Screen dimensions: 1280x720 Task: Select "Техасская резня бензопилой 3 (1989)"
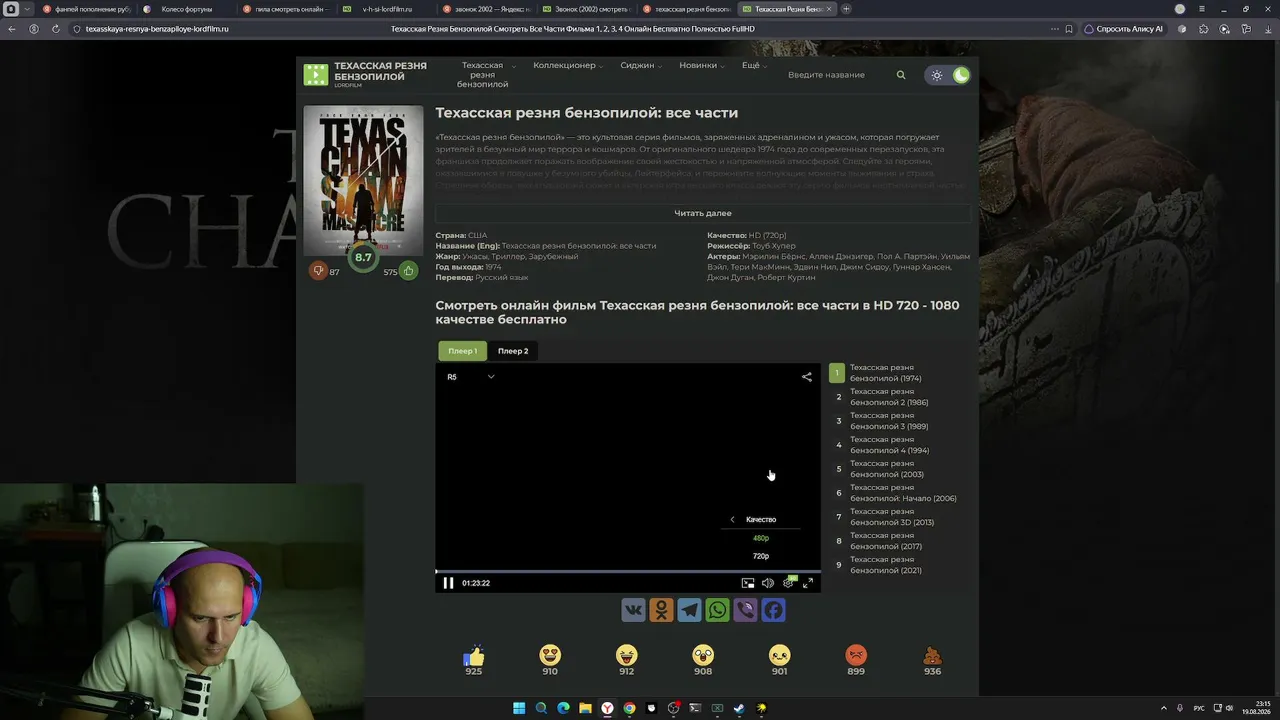[888, 421]
